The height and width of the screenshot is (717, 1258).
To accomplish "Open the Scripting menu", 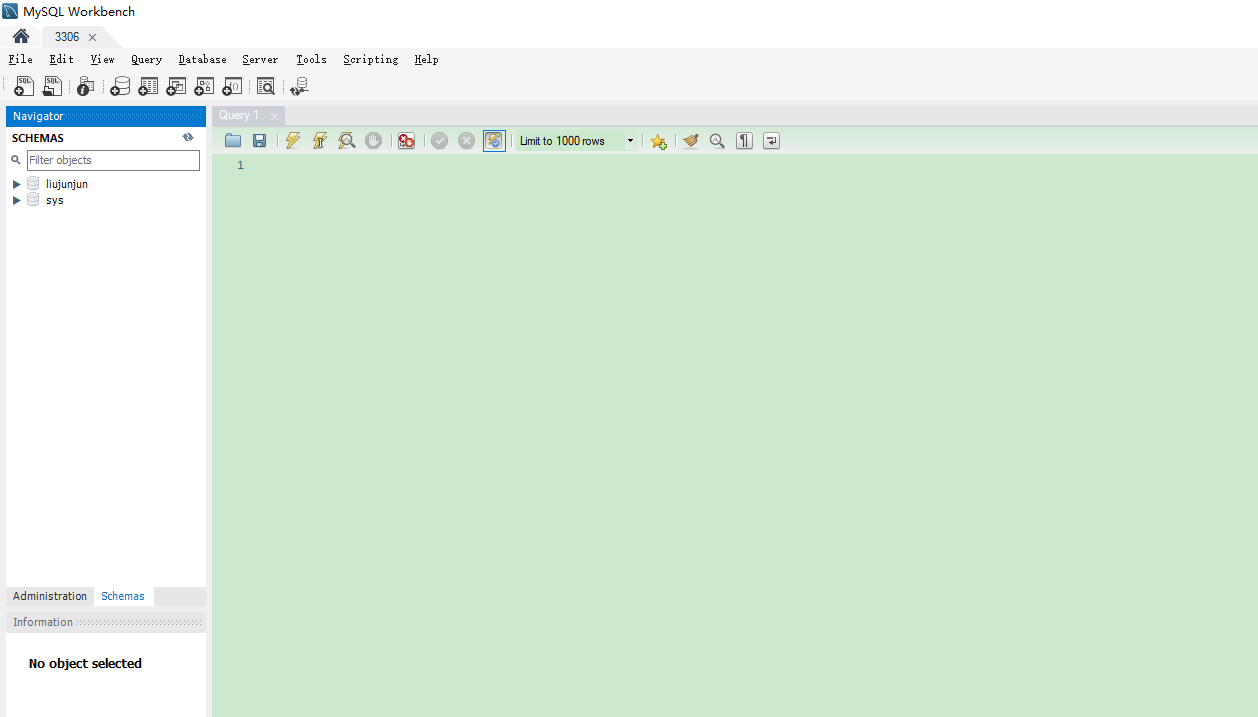I will coord(370,59).
